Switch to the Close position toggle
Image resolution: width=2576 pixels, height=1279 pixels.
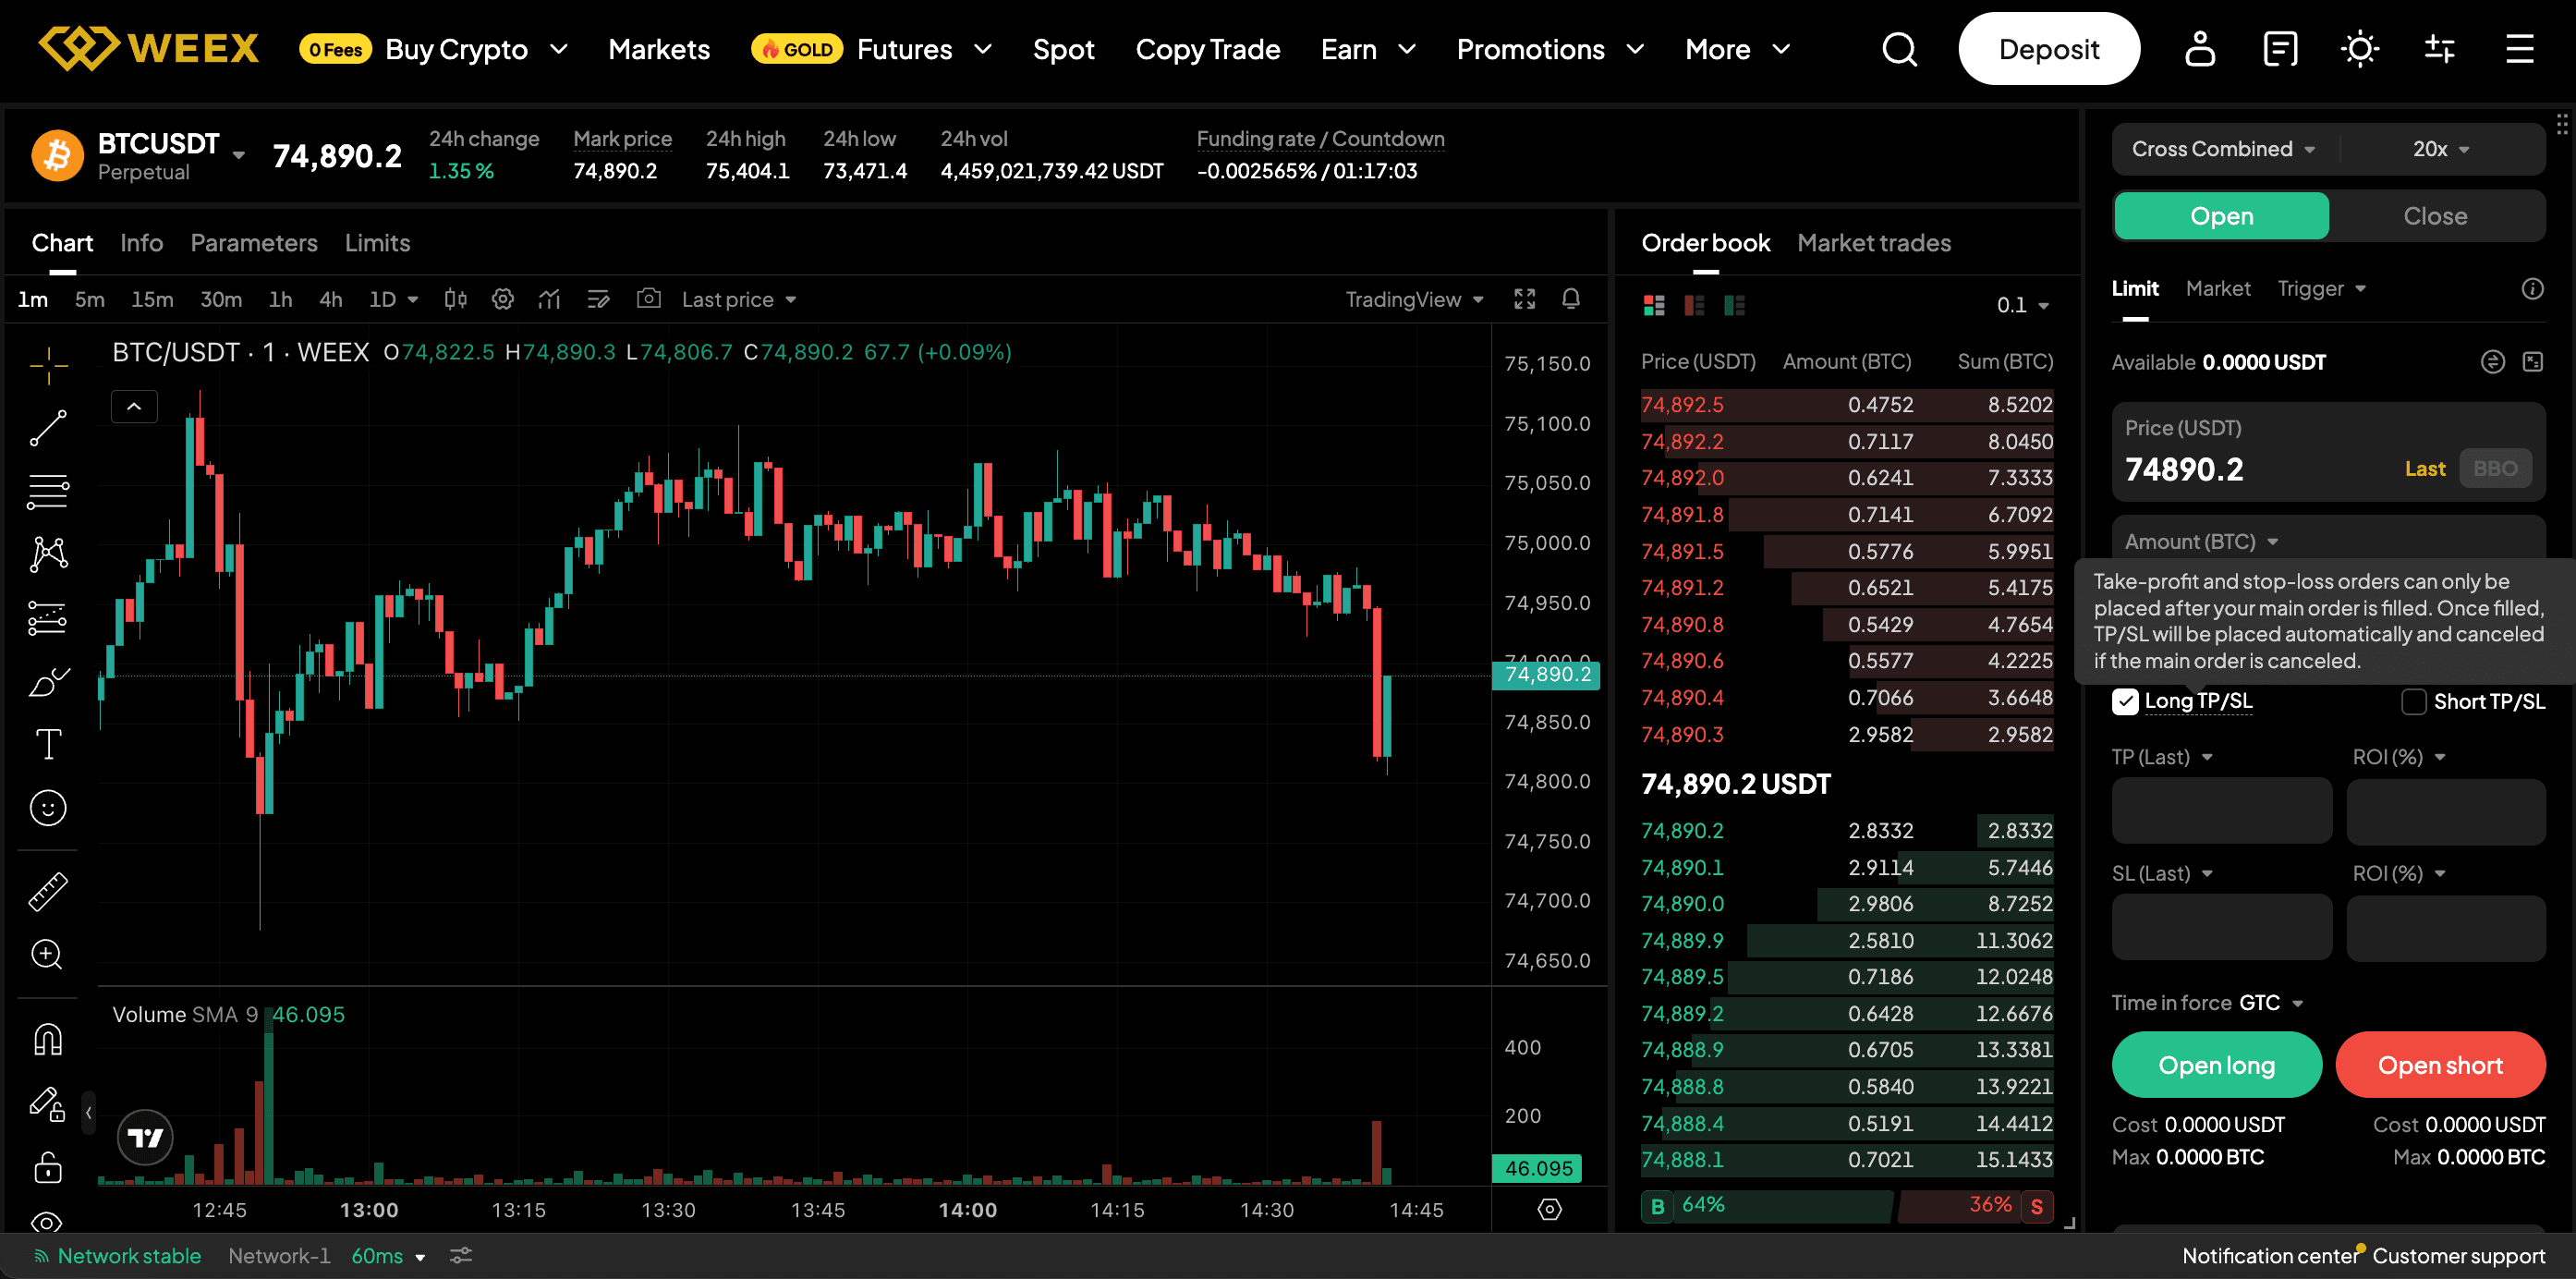[x=2435, y=216]
